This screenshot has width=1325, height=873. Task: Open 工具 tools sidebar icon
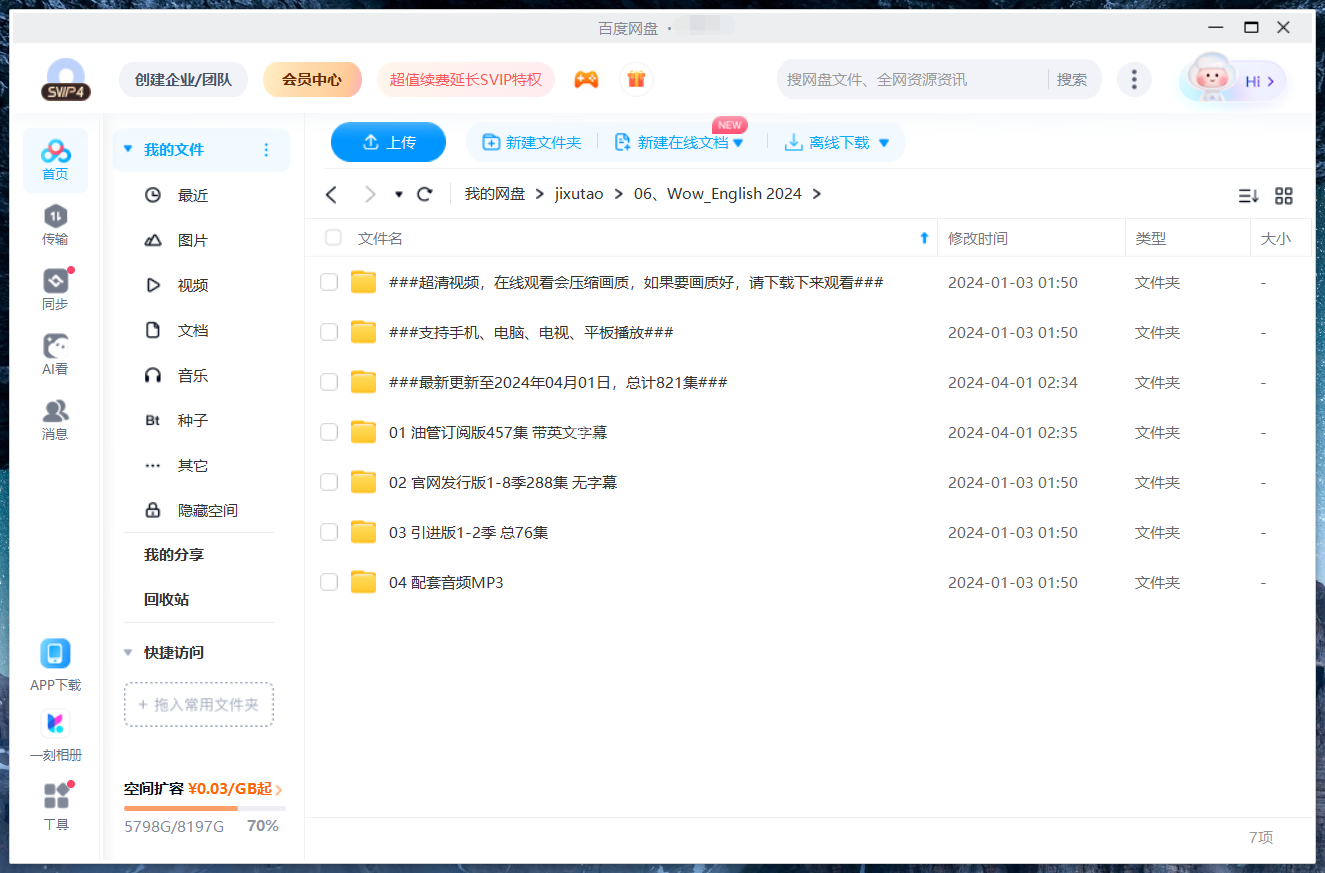[x=55, y=806]
